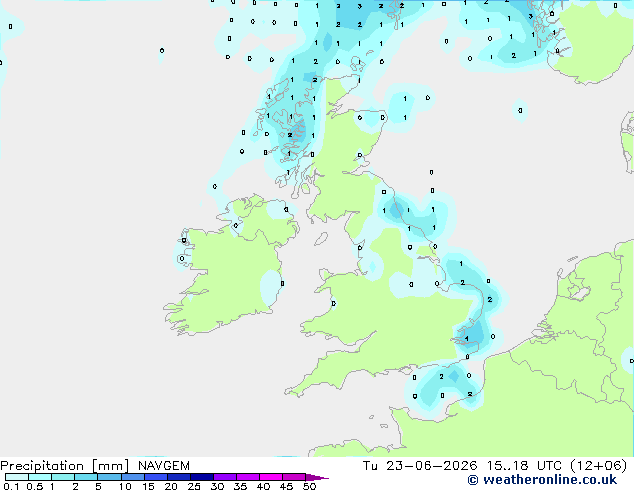Click the 0.5–1 mm legend swatch
This screenshot has width=634, height=490.
pos(40,477)
